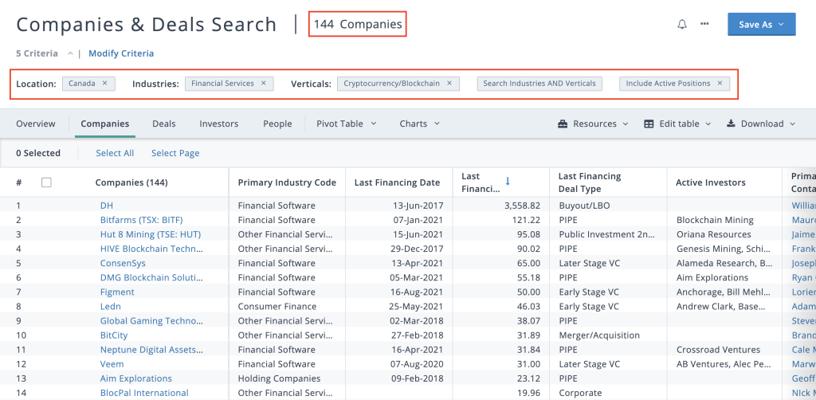Click the Modify Criteria link
The image size is (816, 400).
click(121, 54)
